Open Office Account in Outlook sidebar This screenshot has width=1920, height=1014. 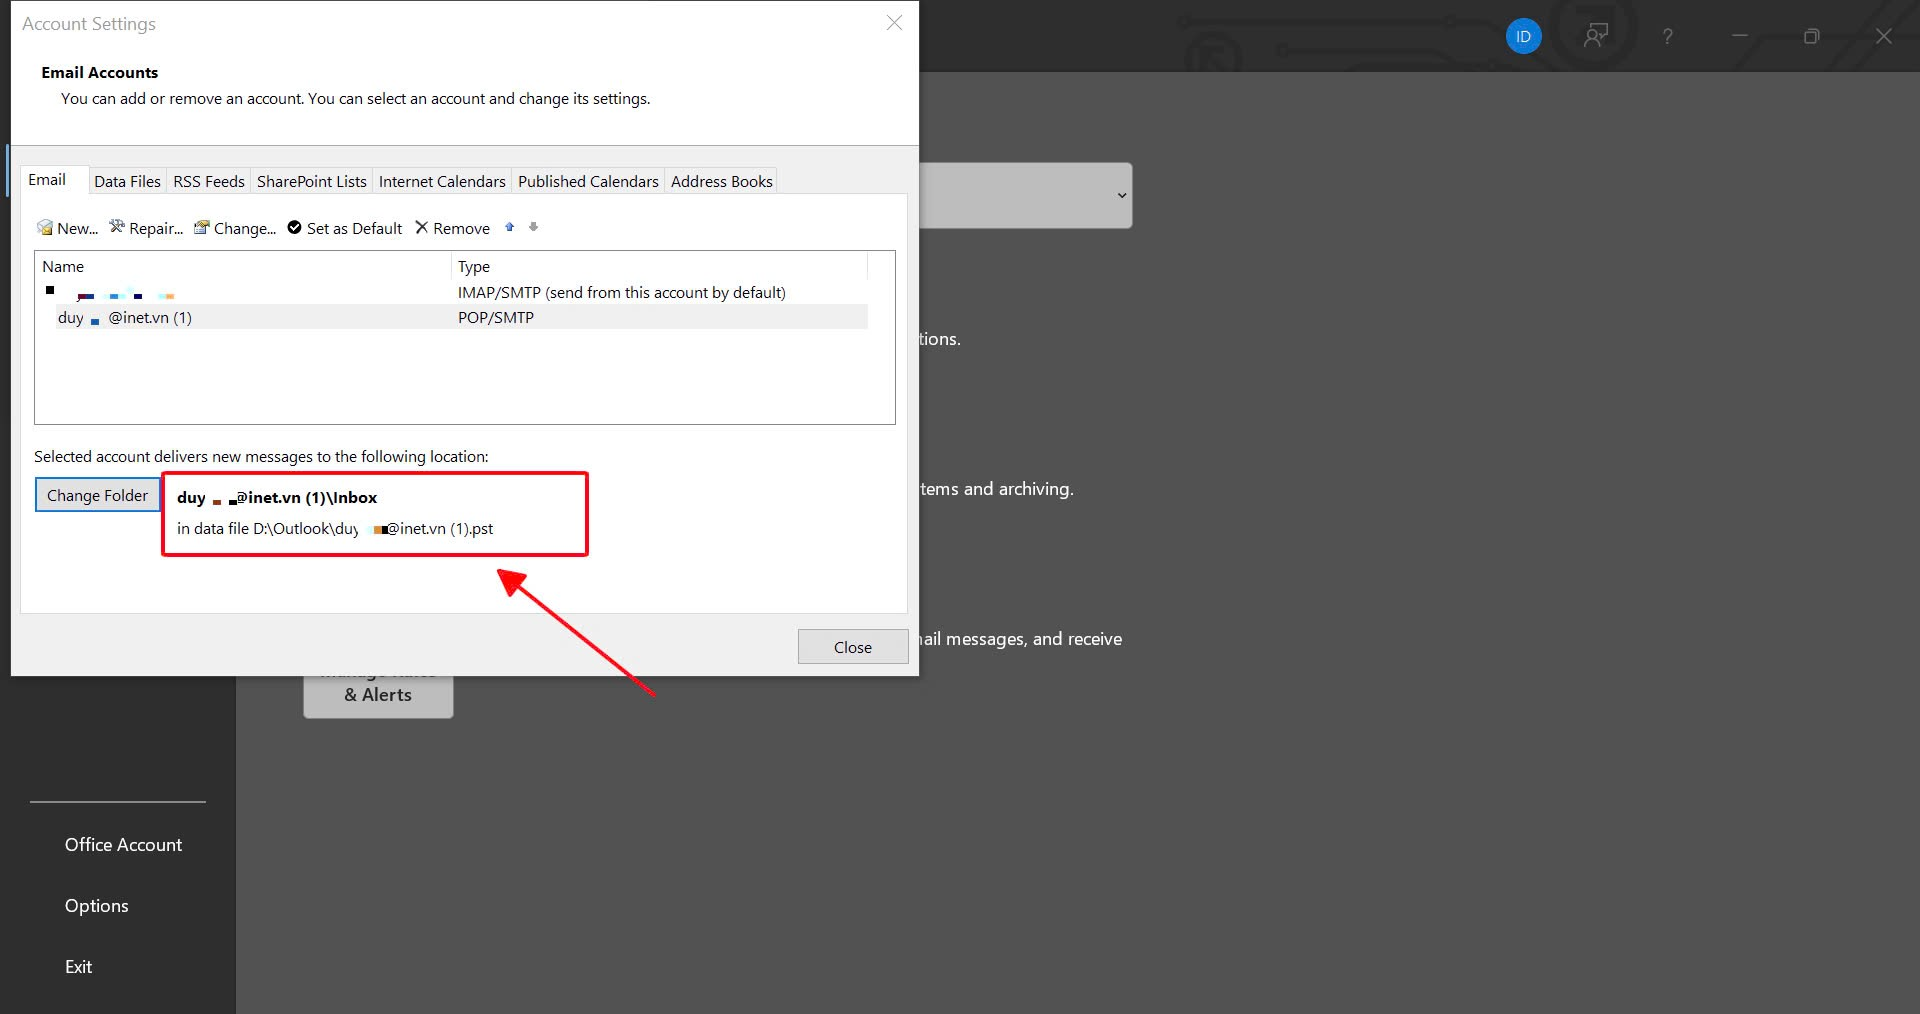[x=123, y=845]
